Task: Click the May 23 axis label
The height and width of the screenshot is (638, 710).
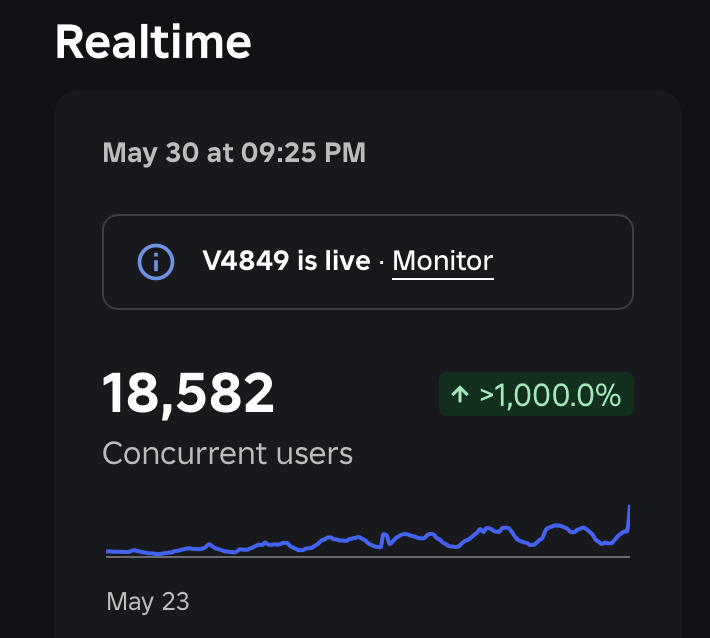Action: point(148,602)
